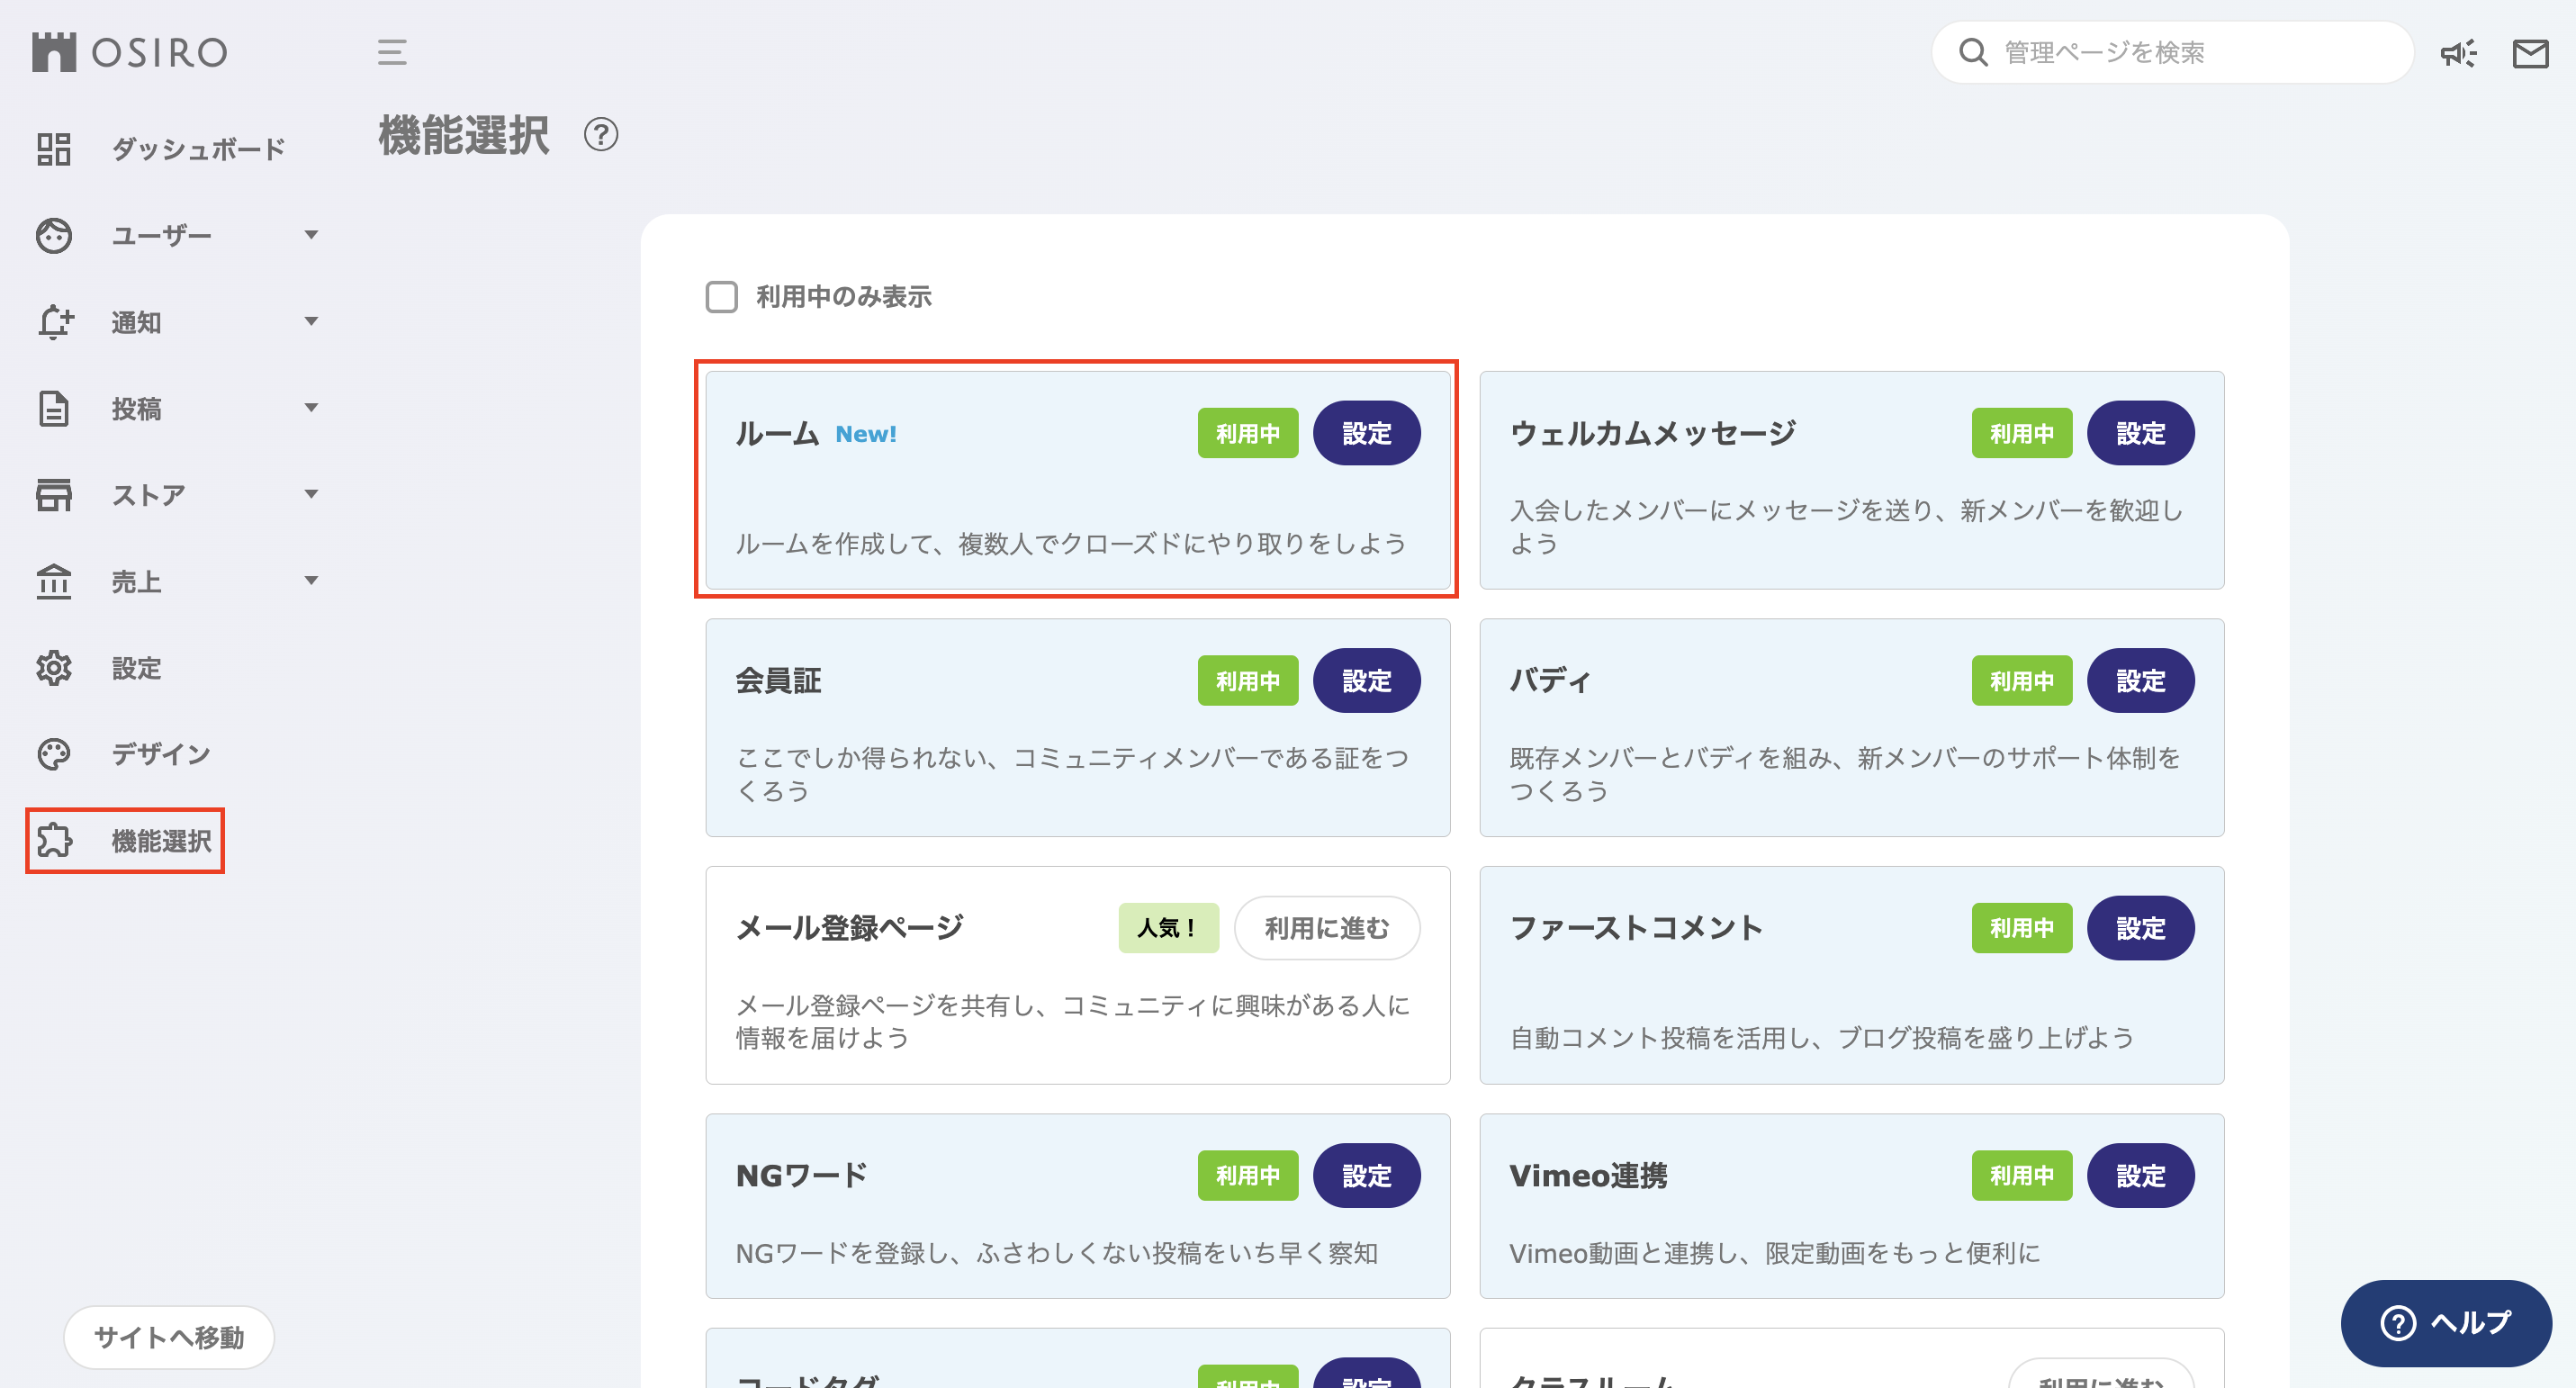Click 設定 button on 会員証 card

1366,681
